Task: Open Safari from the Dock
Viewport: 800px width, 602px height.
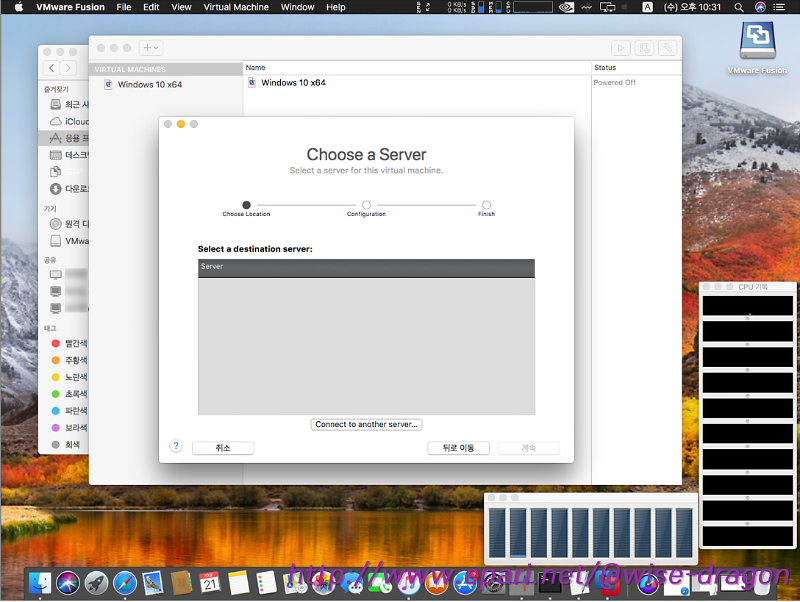Action: 124,584
